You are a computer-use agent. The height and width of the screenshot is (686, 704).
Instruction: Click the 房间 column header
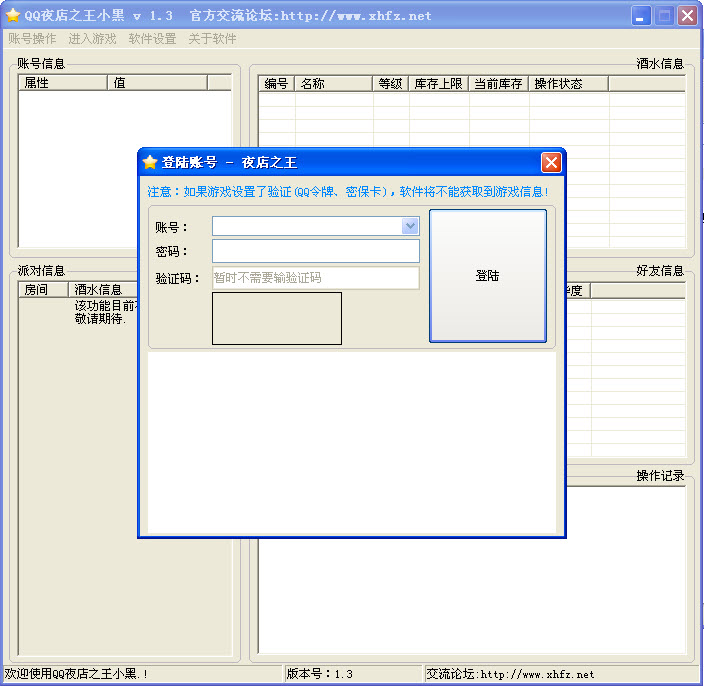pyautogui.click(x=43, y=290)
